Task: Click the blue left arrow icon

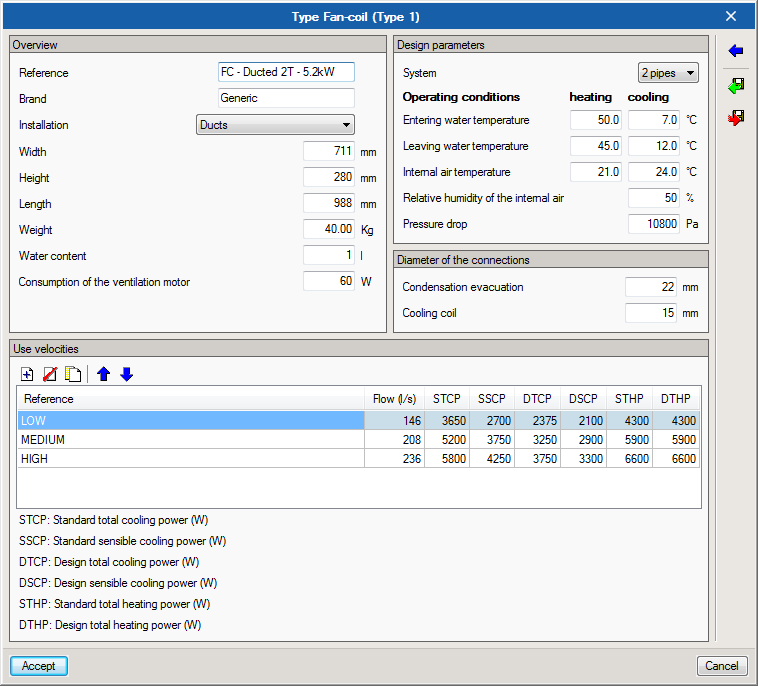Action: tap(736, 51)
